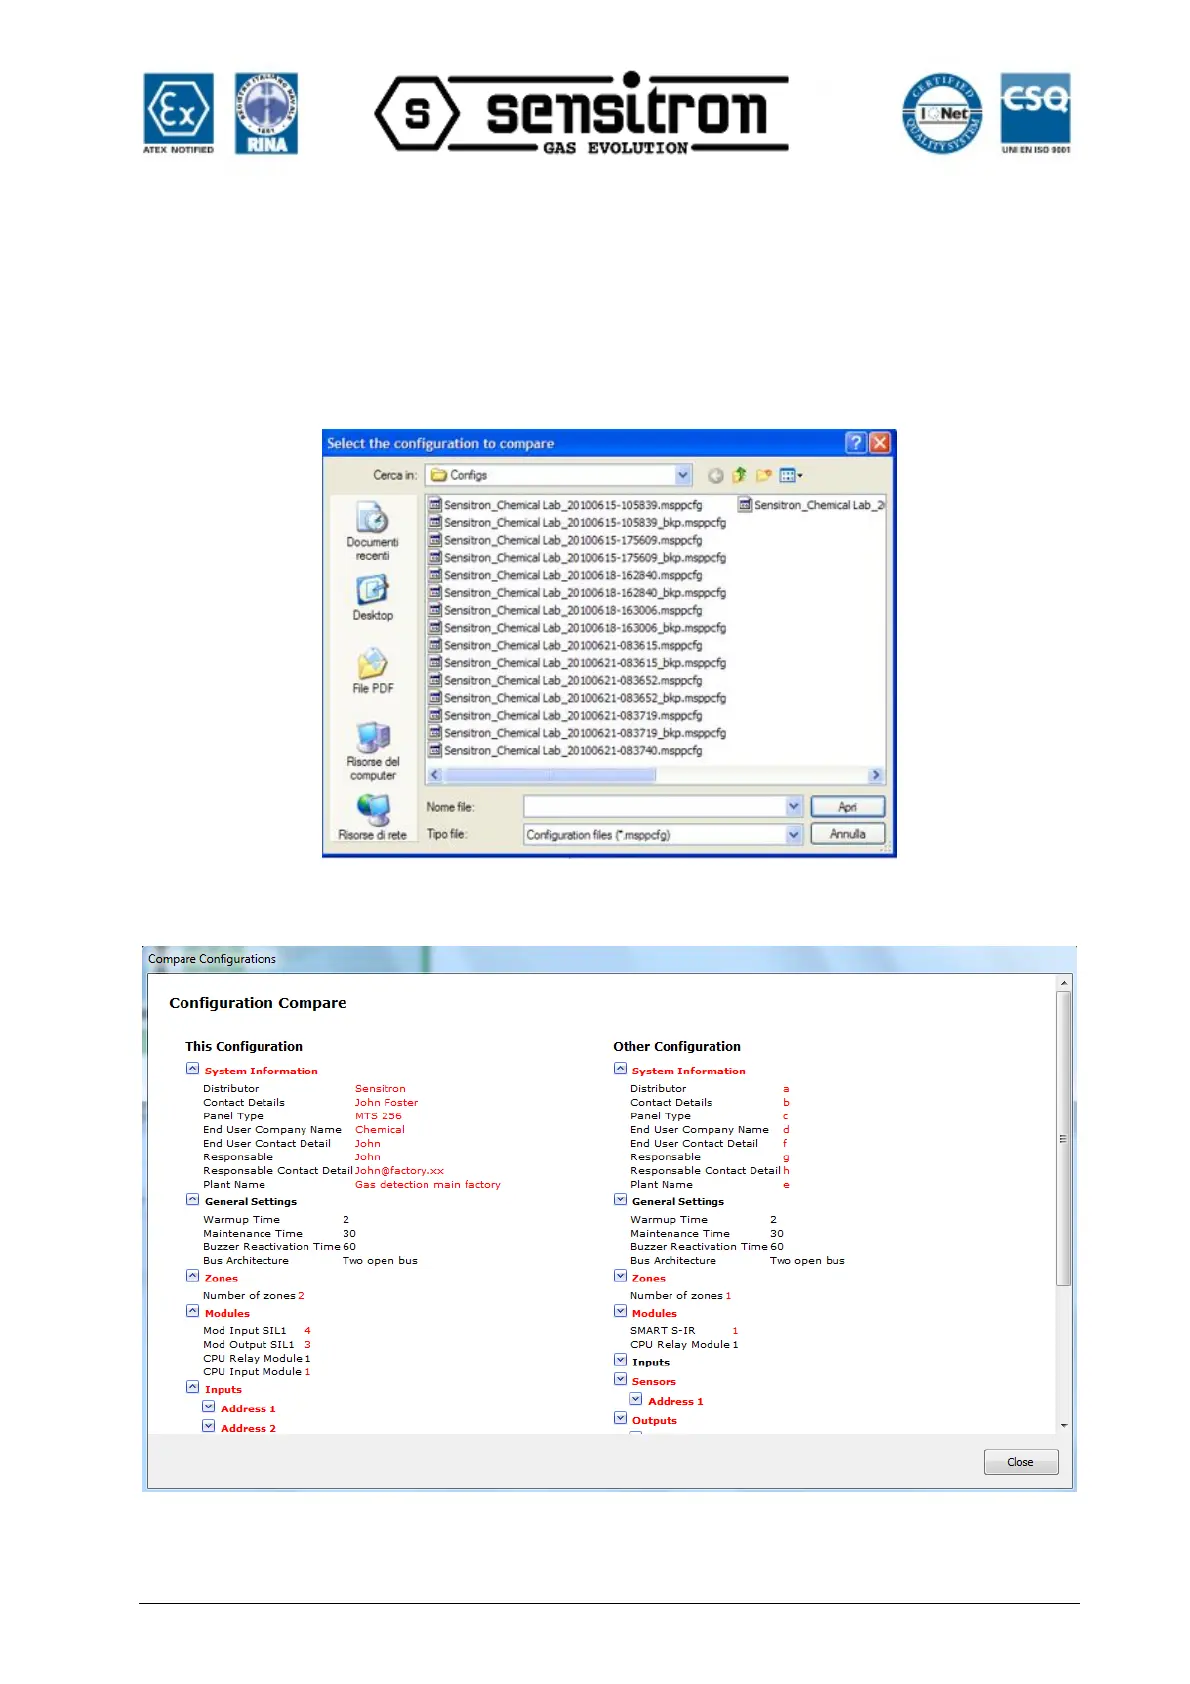Select file Sensitron_Chemical Lab_20100618-162840_bkp.msppcfg
The height and width of the screenshot is (1684, 1190).
coord(577,593)
